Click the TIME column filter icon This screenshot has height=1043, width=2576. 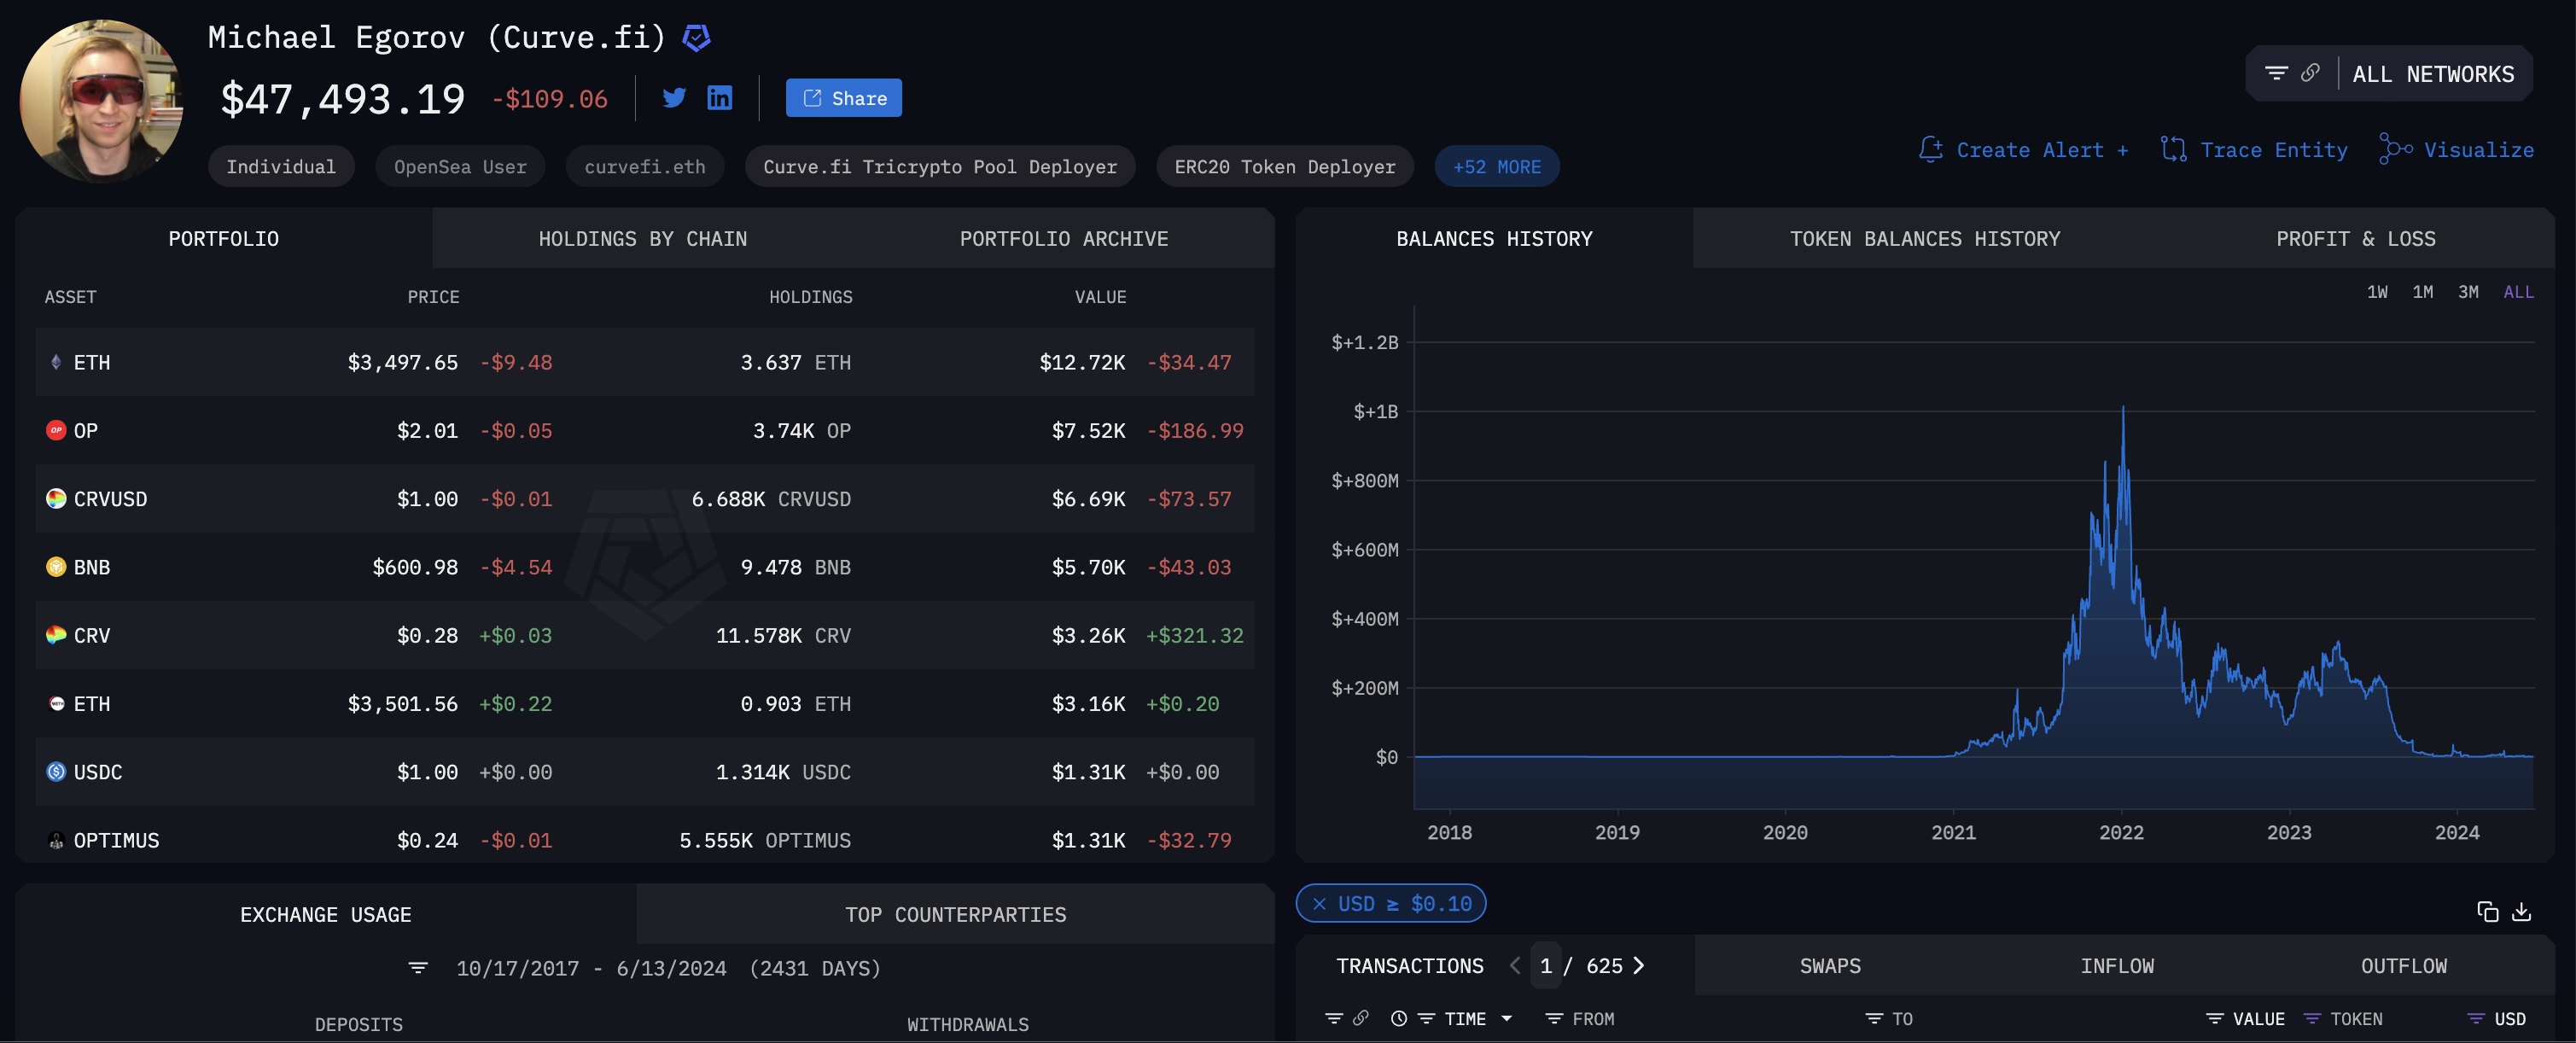click(1426, 1018)
